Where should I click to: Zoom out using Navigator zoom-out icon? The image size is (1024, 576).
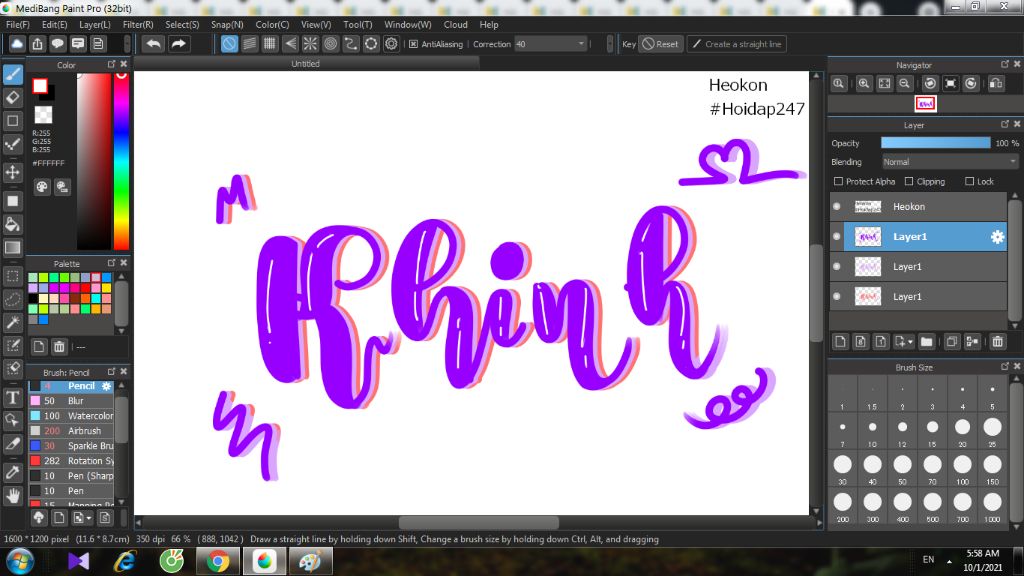904,84
